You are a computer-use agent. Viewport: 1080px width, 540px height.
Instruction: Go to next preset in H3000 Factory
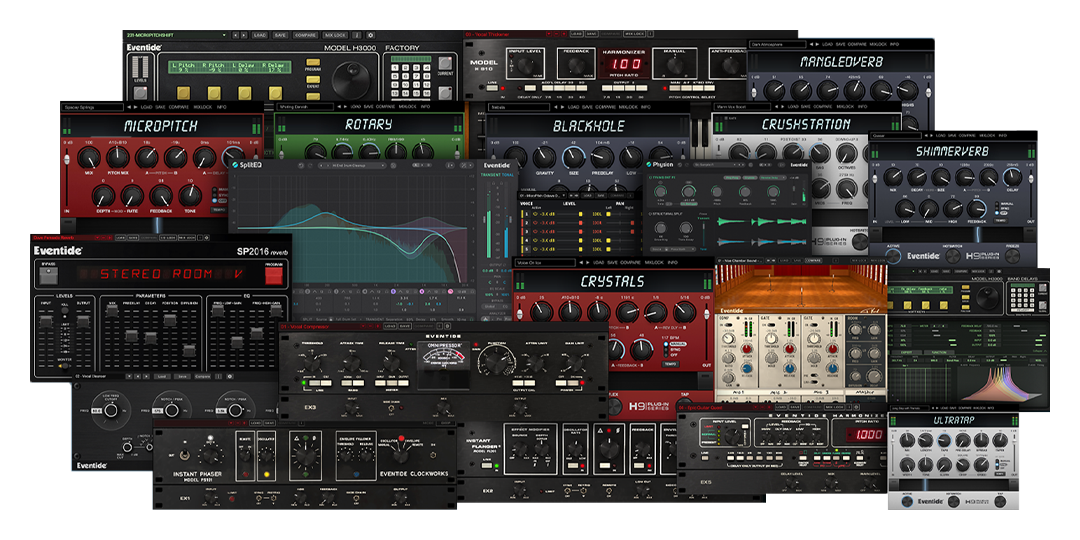(244, 35)
